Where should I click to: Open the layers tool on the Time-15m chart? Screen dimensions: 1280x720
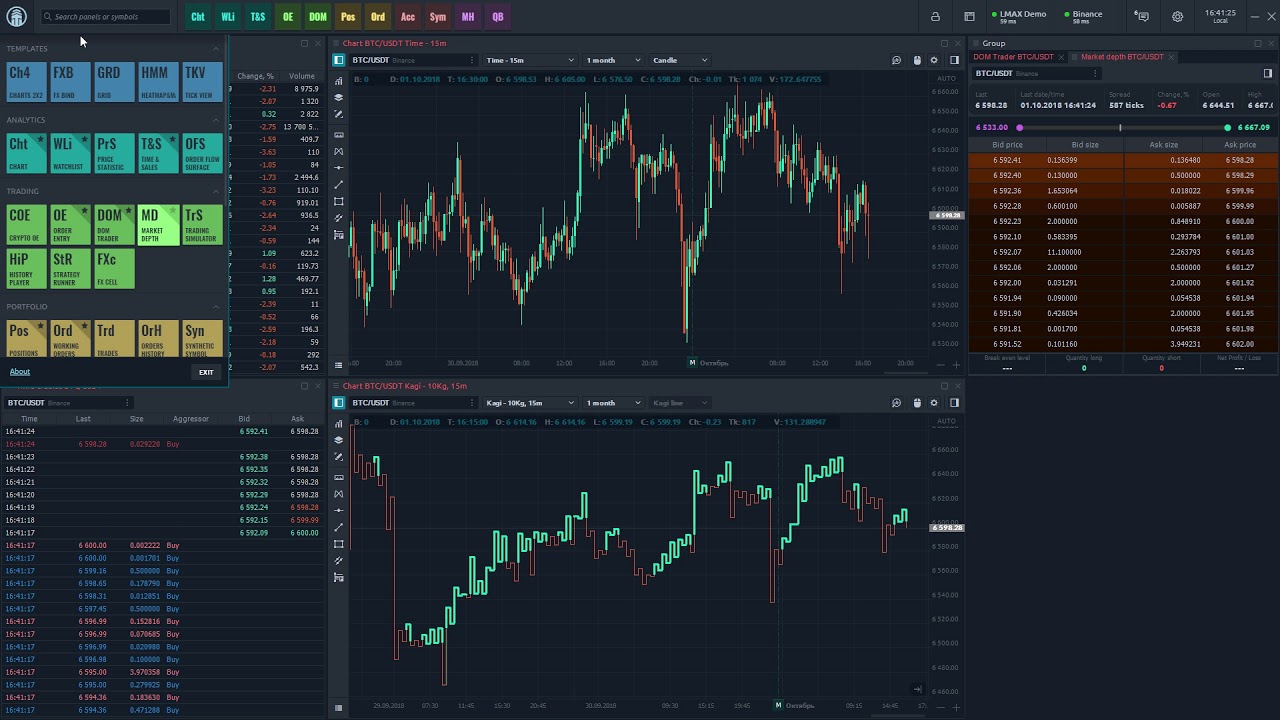click(x=339, y=98)
